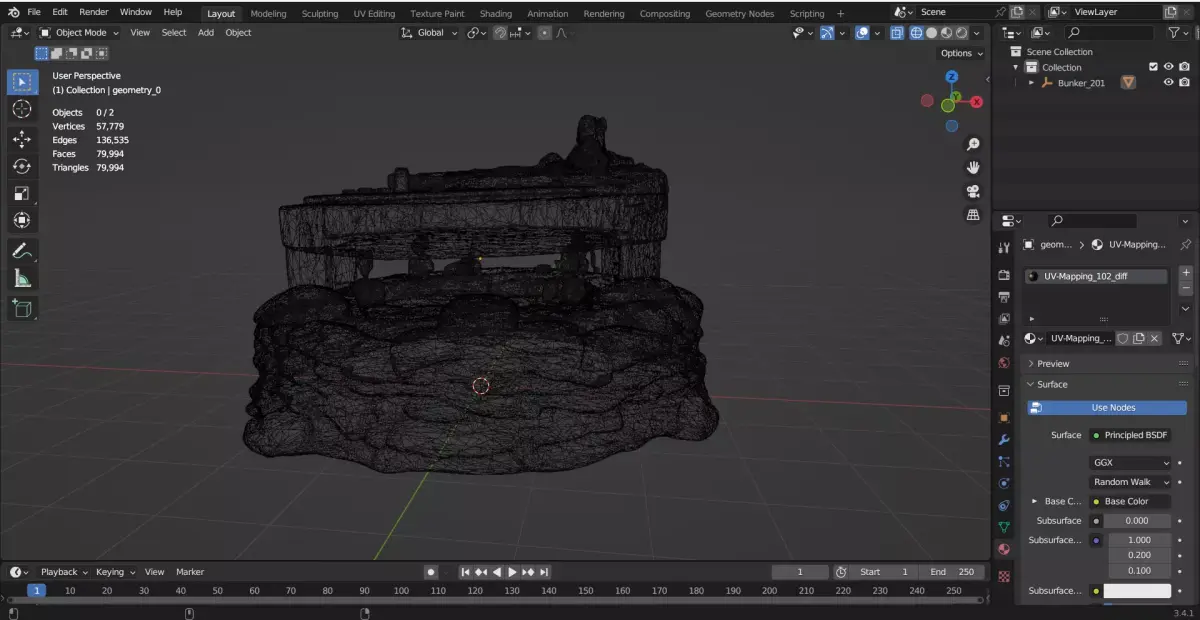This screenshot has height=620, width=1200.
Task: Hide Bunker_201 in viewport with eye icon
Action: point(1168,83)
